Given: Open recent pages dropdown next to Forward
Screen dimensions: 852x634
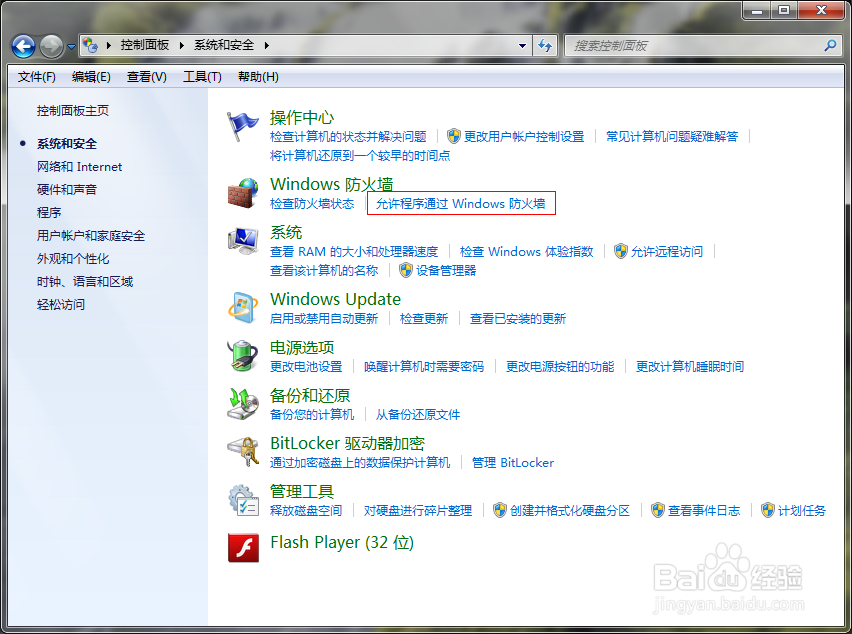Looking at the screenshot, I should click(71, 47).
